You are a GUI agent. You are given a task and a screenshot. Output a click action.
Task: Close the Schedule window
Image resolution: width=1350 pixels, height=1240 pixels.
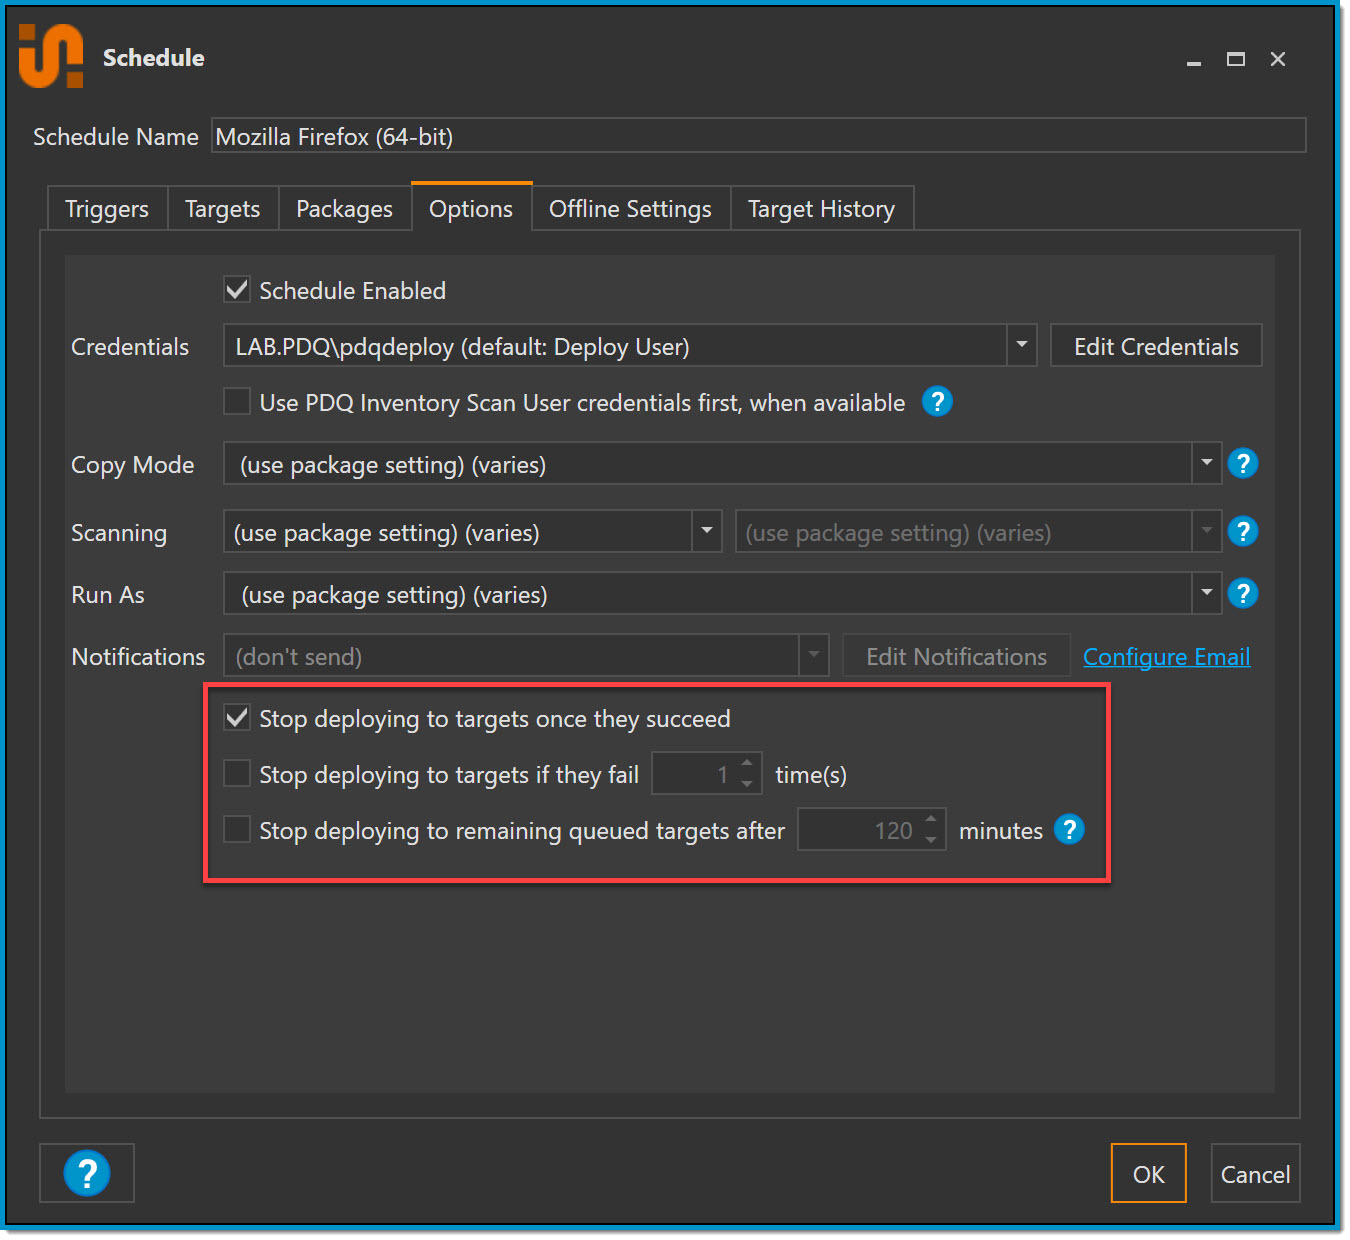coord(1278,59)
